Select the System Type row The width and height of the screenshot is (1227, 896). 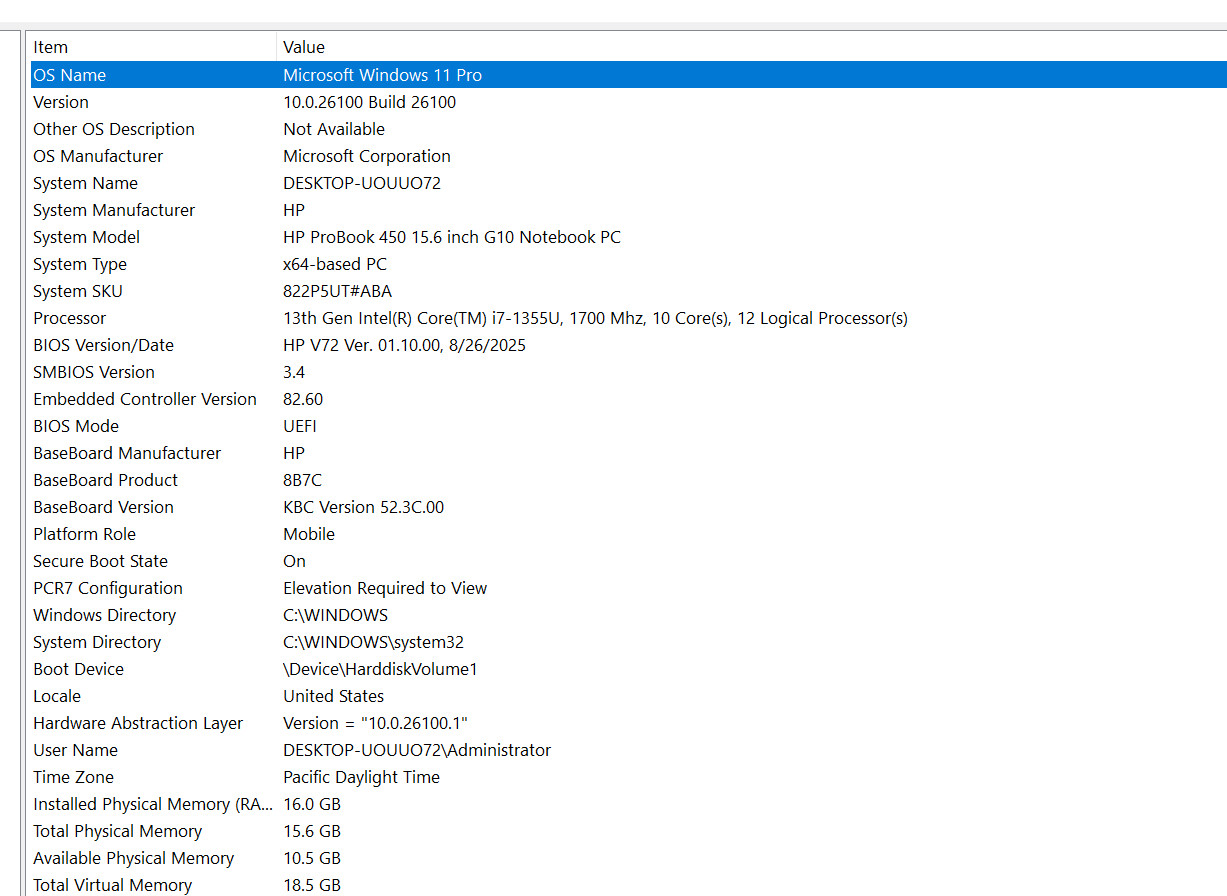tap(629, 264)
